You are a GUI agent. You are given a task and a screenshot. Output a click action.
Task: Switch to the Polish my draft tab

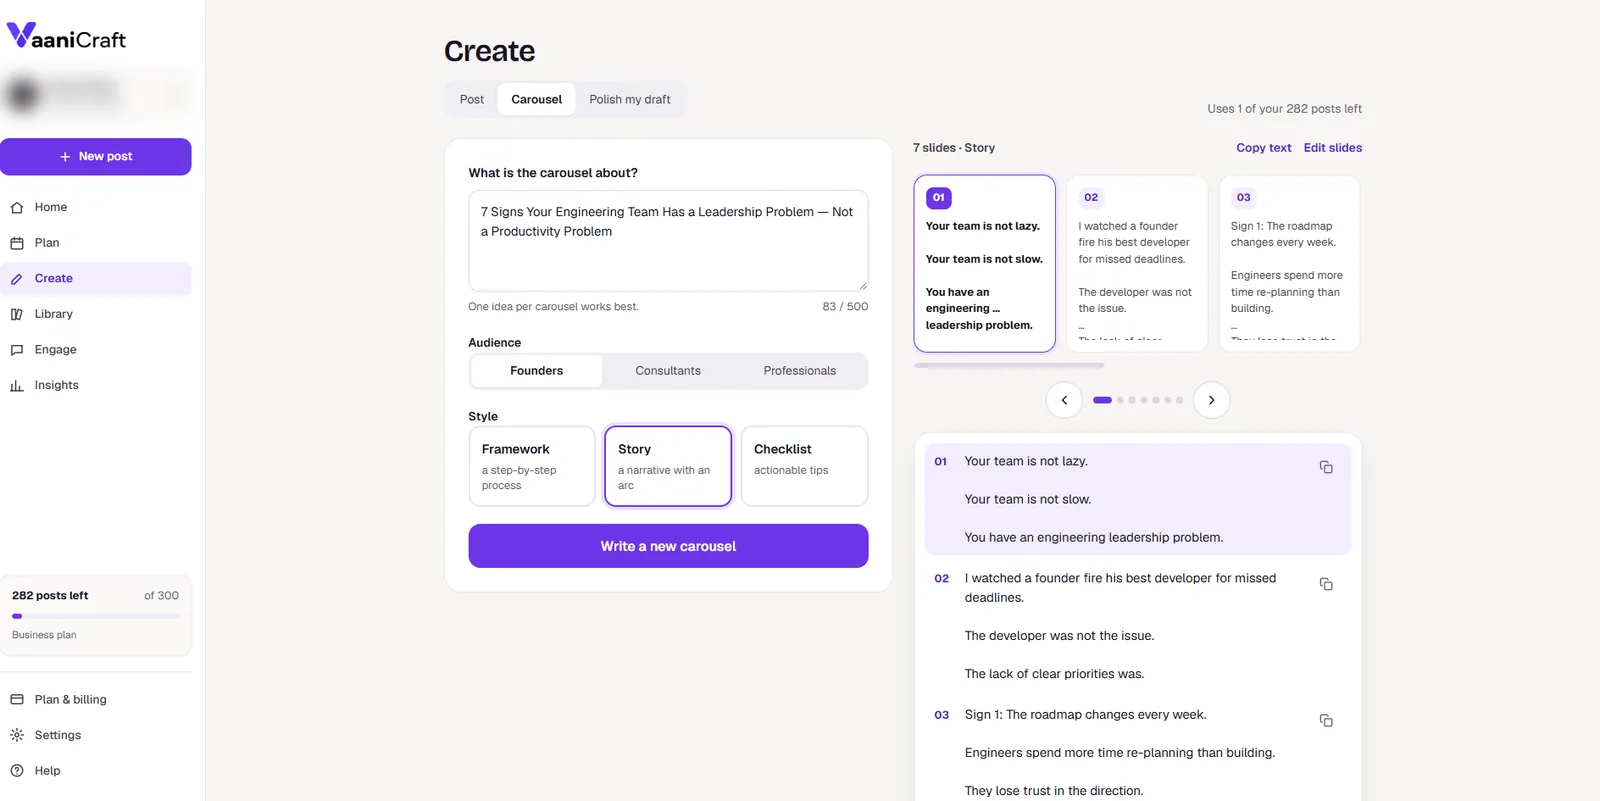click(630, 100)
